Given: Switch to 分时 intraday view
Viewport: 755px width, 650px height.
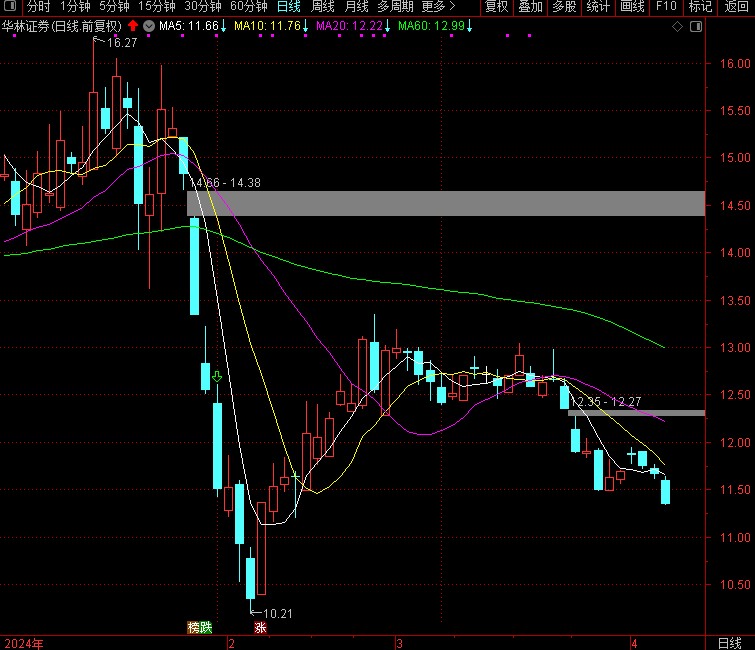Looking at the screenshot, I should [39, 6].
